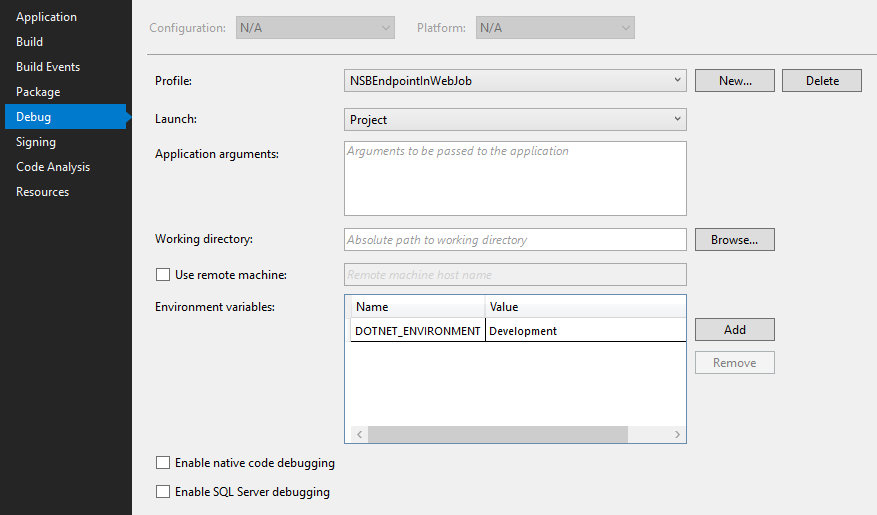The height and width of the screenshot is (515, 877).
Task: Delete the selected profile
Action: [822, 81]
